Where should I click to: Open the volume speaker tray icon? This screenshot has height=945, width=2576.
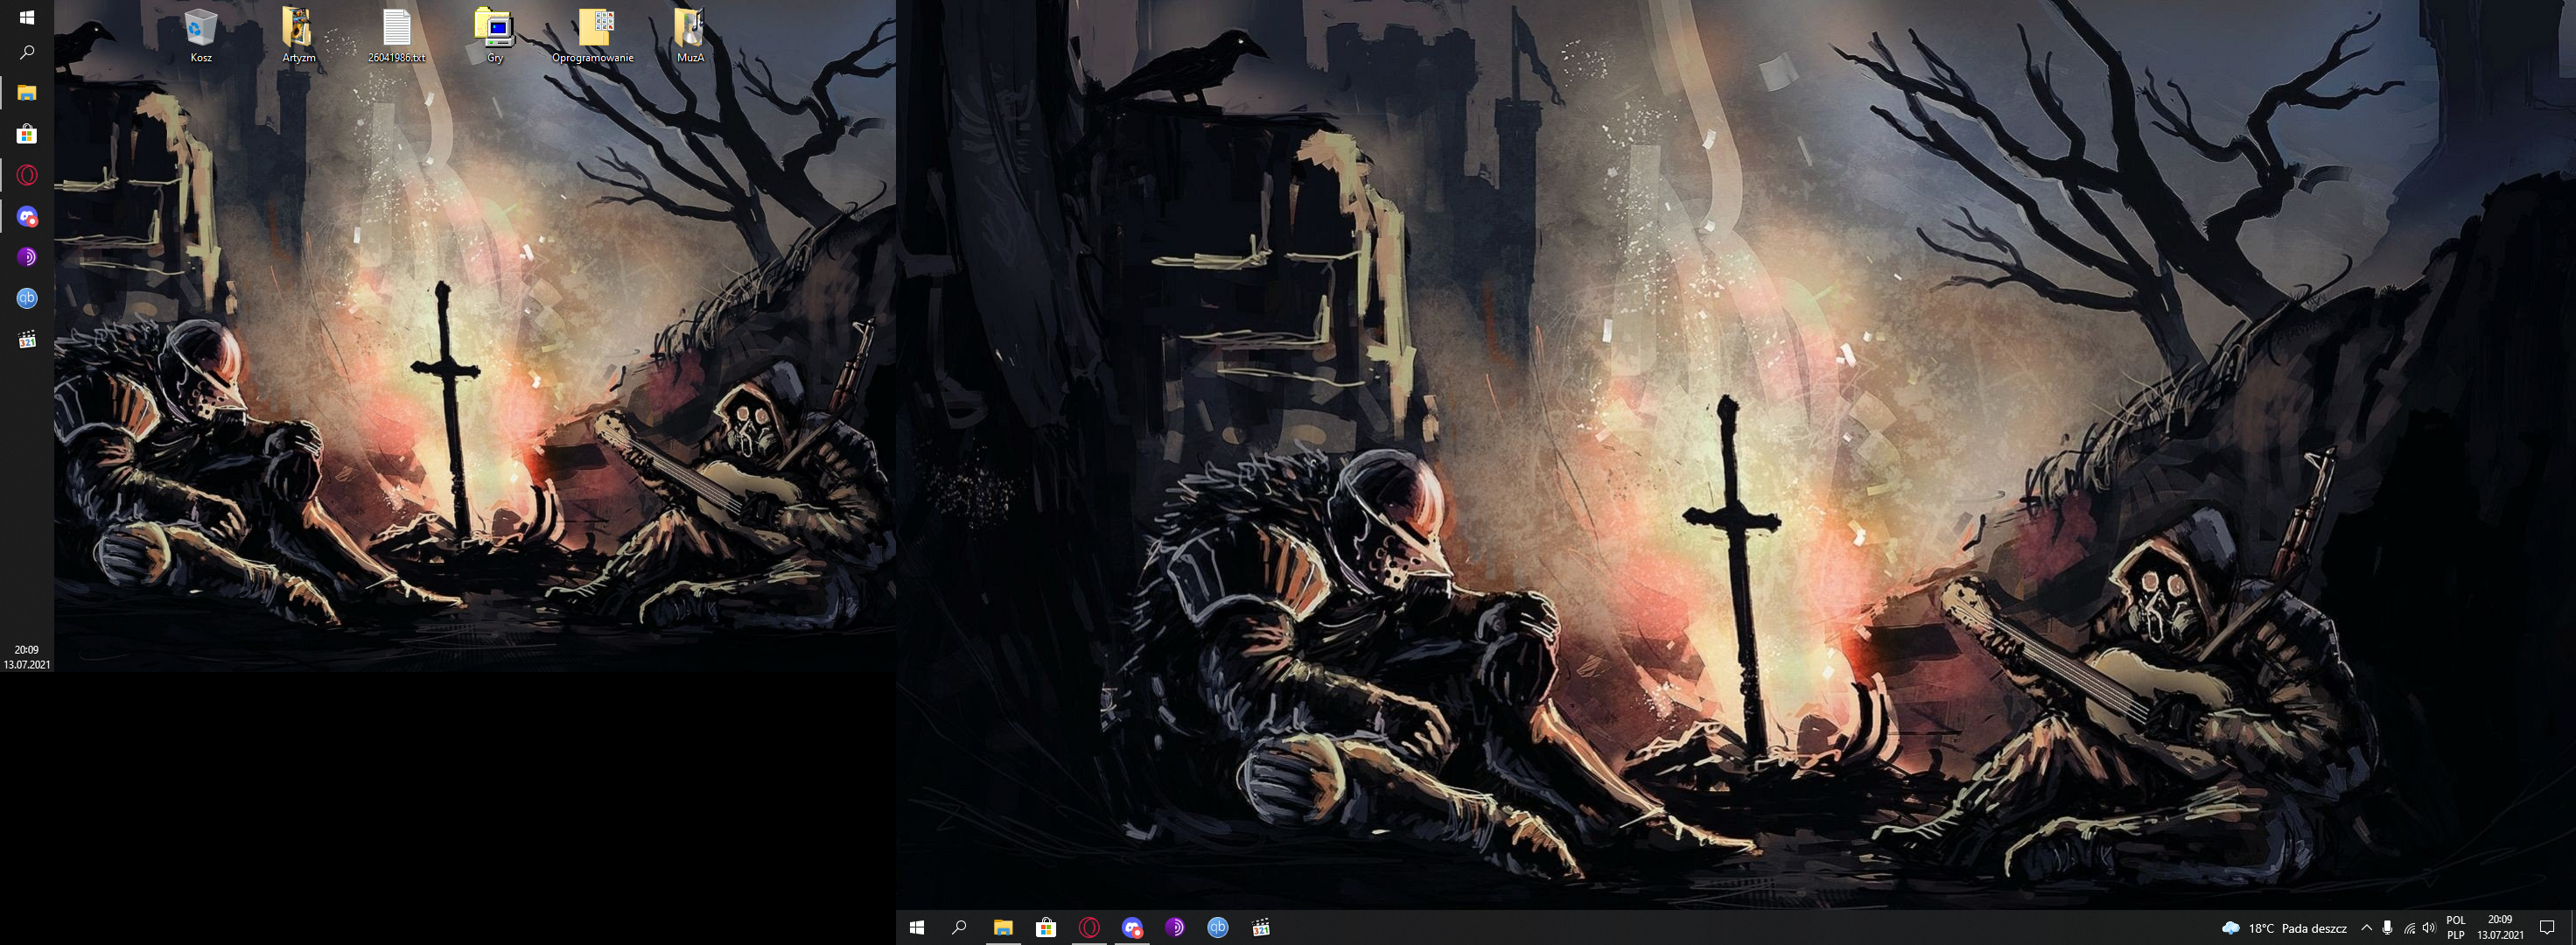coord(2429,928)
